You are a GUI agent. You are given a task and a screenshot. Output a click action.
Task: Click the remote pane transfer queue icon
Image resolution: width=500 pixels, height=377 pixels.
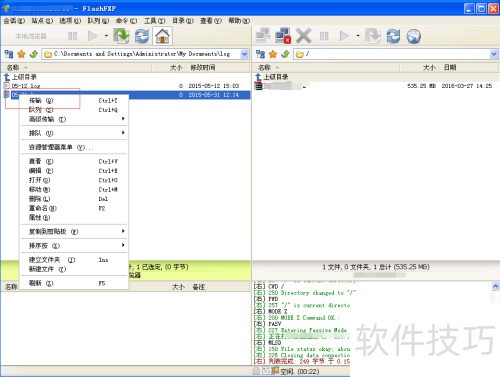click(373, 36)
